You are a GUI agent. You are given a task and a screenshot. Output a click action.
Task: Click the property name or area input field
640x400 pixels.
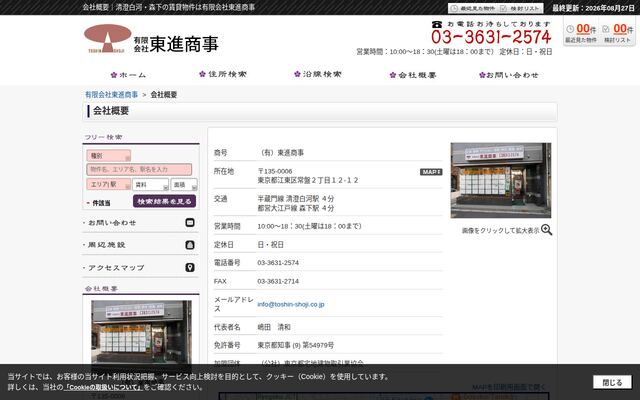pyautogui.click(x=139, y=169)
